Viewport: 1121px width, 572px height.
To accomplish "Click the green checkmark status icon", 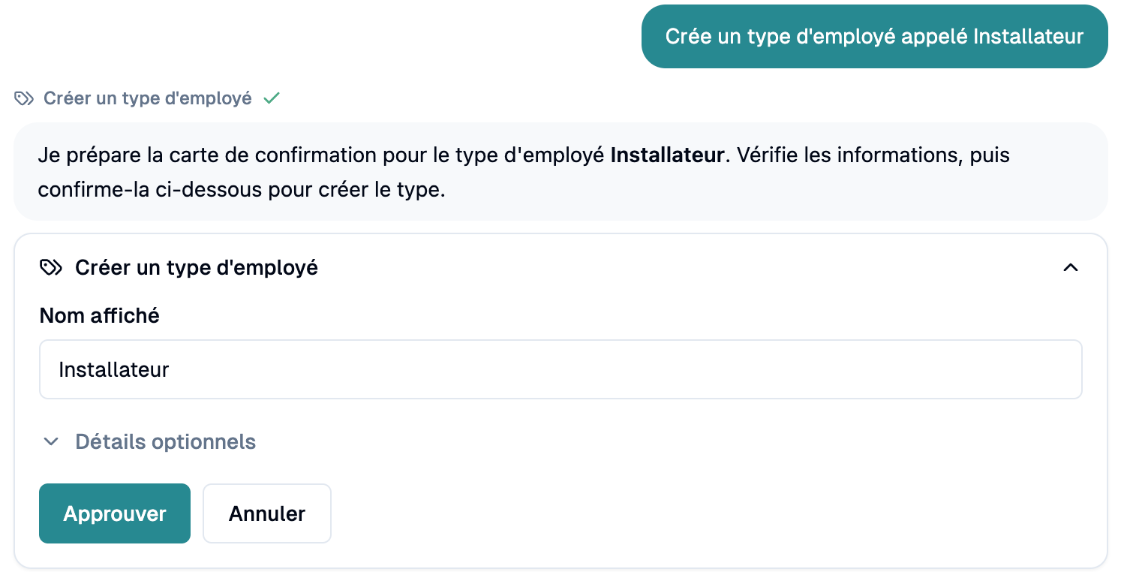I will coord(271,98).
